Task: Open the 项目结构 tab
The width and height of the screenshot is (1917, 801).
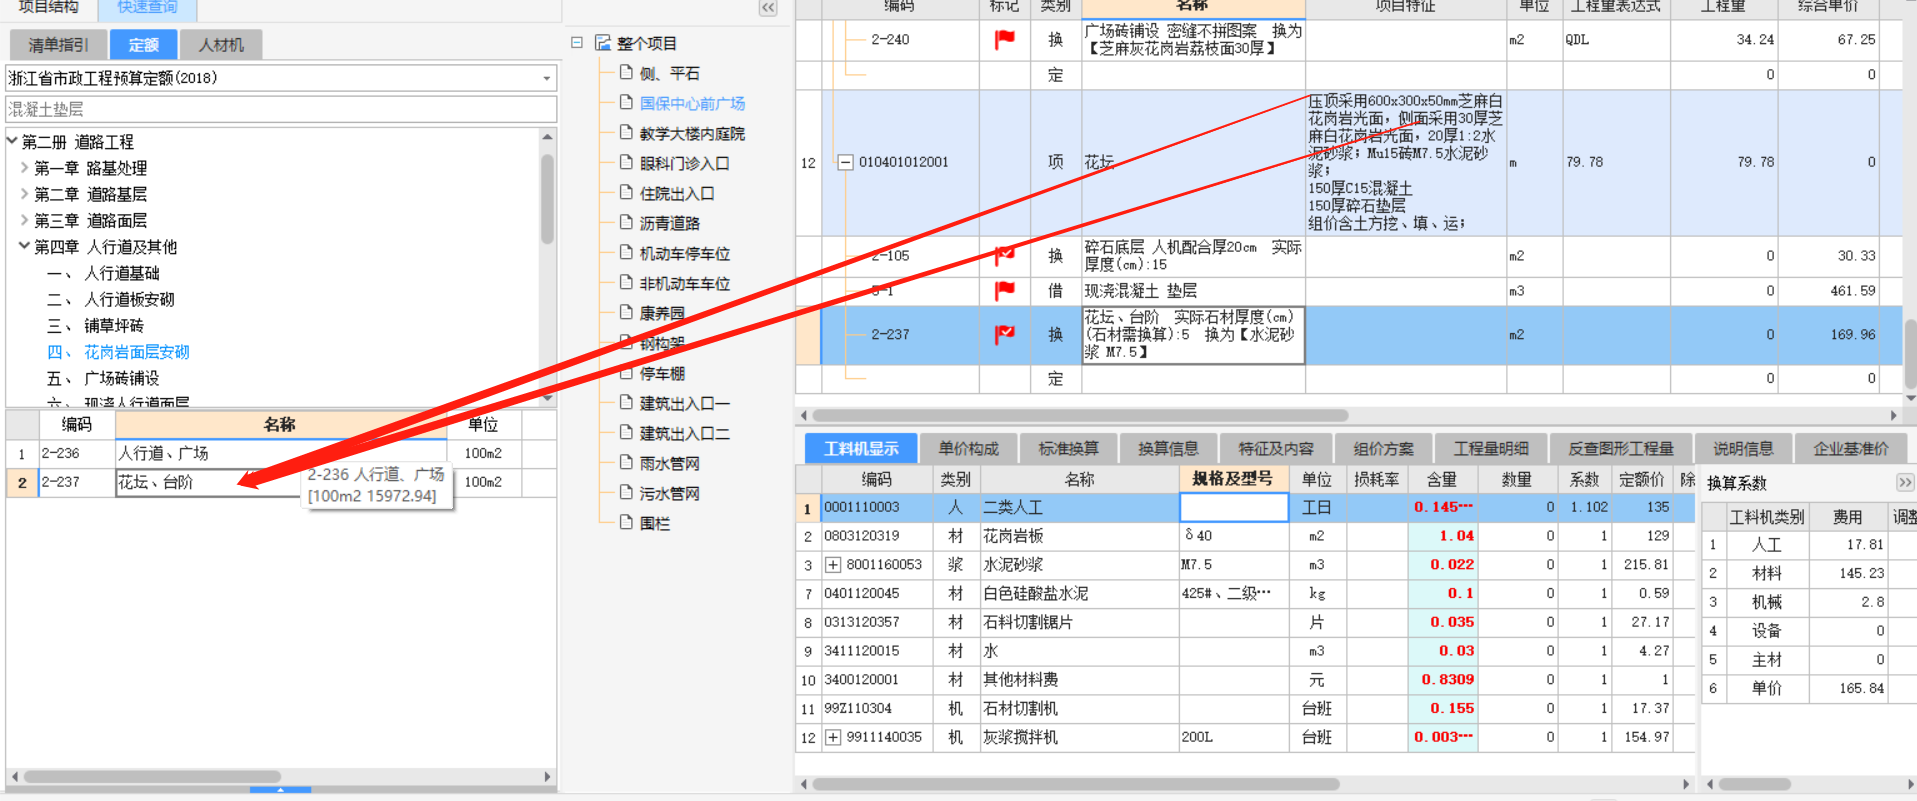Action: tap(48, 8)
